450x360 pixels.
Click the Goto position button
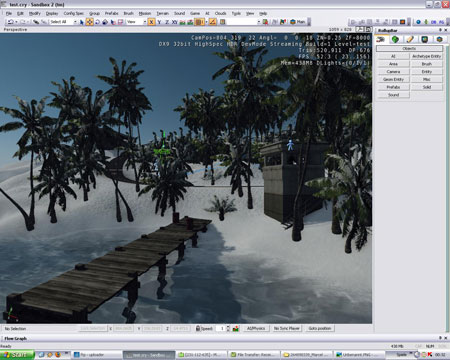pyautogui.click(x=320, y=328)
